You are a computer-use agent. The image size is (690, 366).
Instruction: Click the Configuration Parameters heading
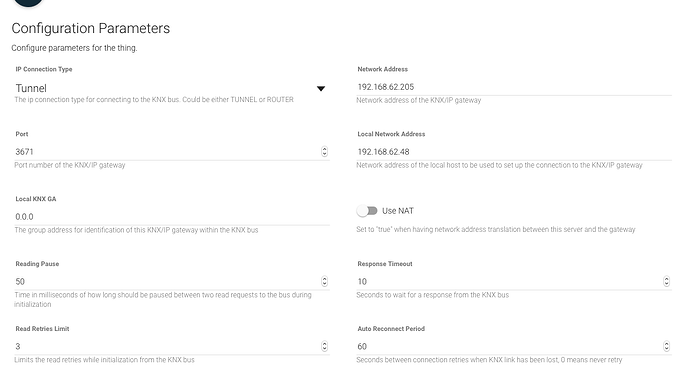[91, 28]
